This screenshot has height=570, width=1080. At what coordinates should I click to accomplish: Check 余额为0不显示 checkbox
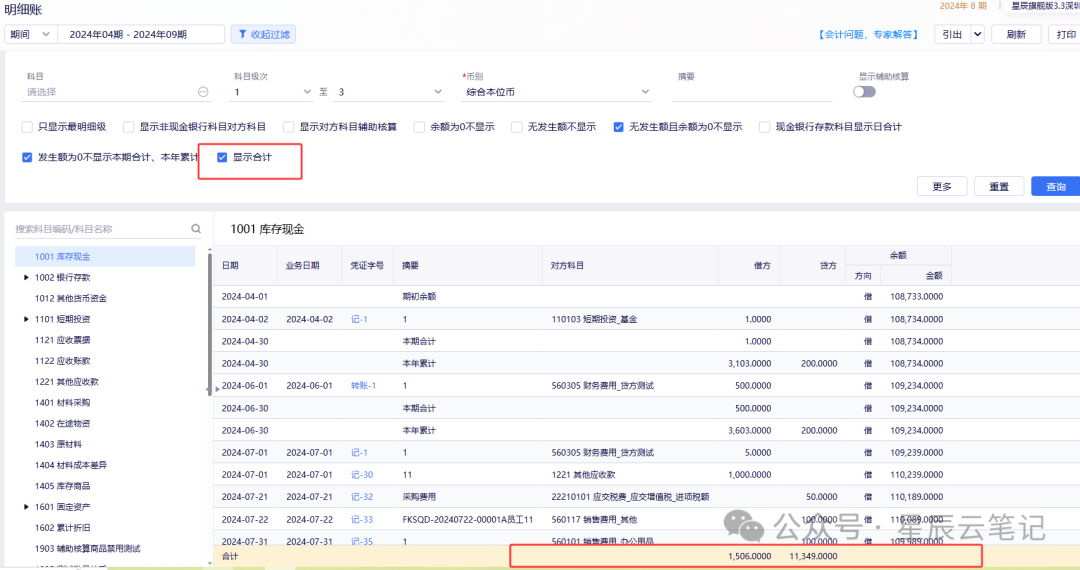[419, 127]
